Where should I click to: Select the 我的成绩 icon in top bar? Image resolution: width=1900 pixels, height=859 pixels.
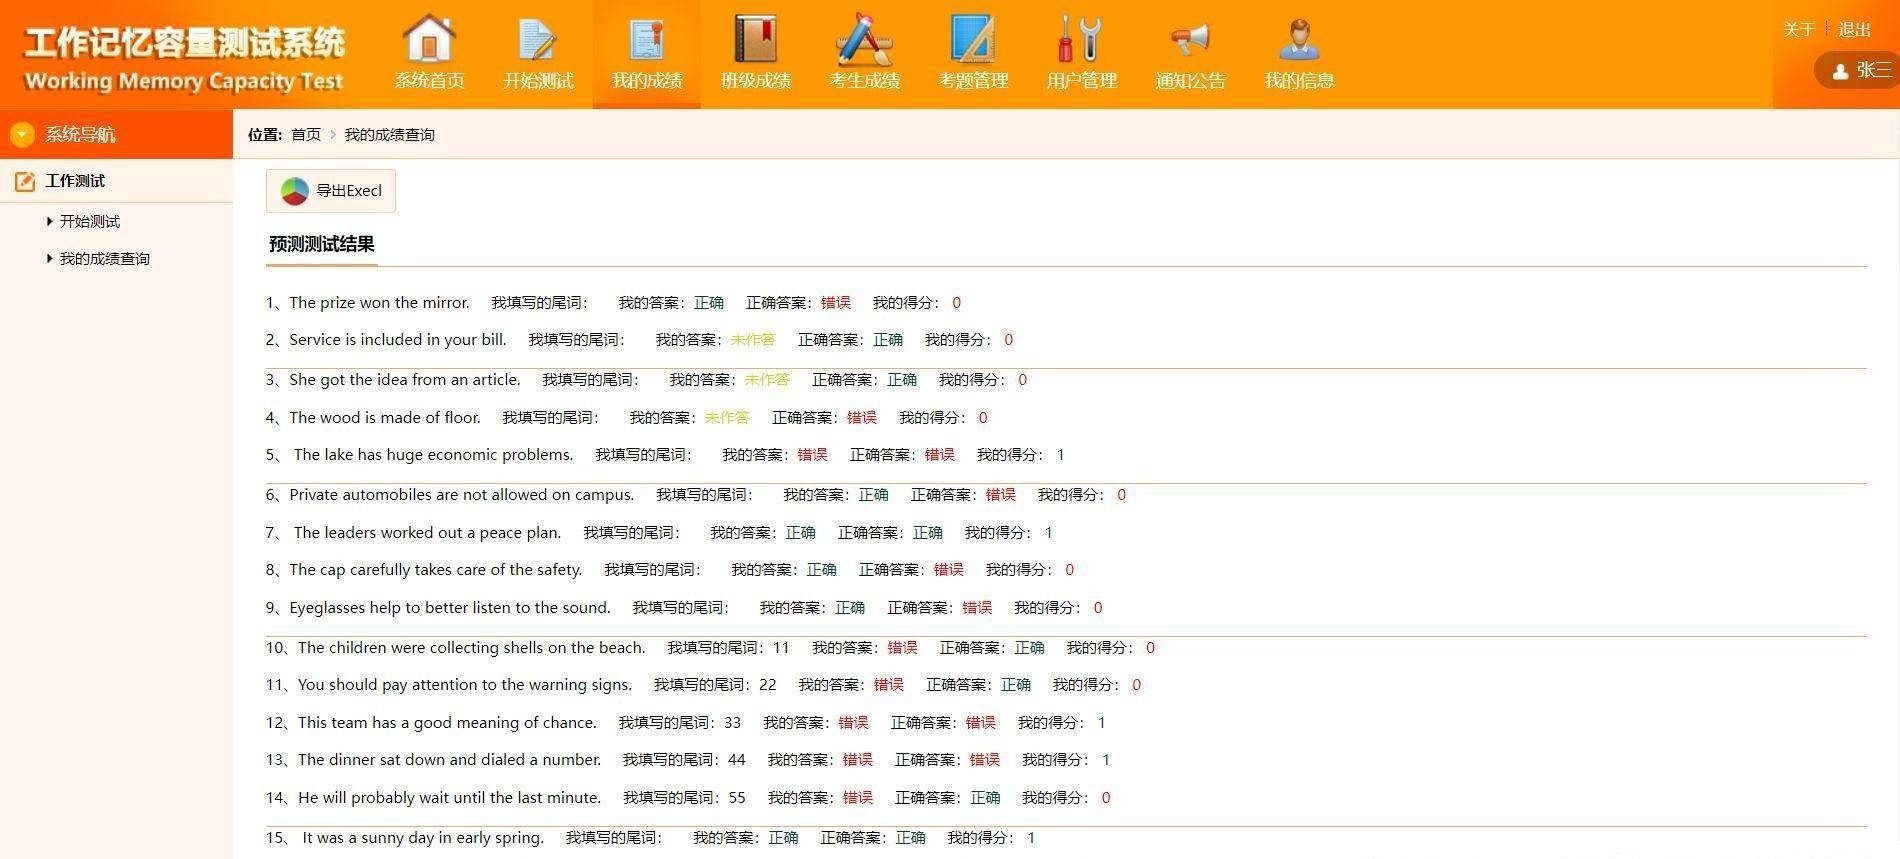coord(647,40)
